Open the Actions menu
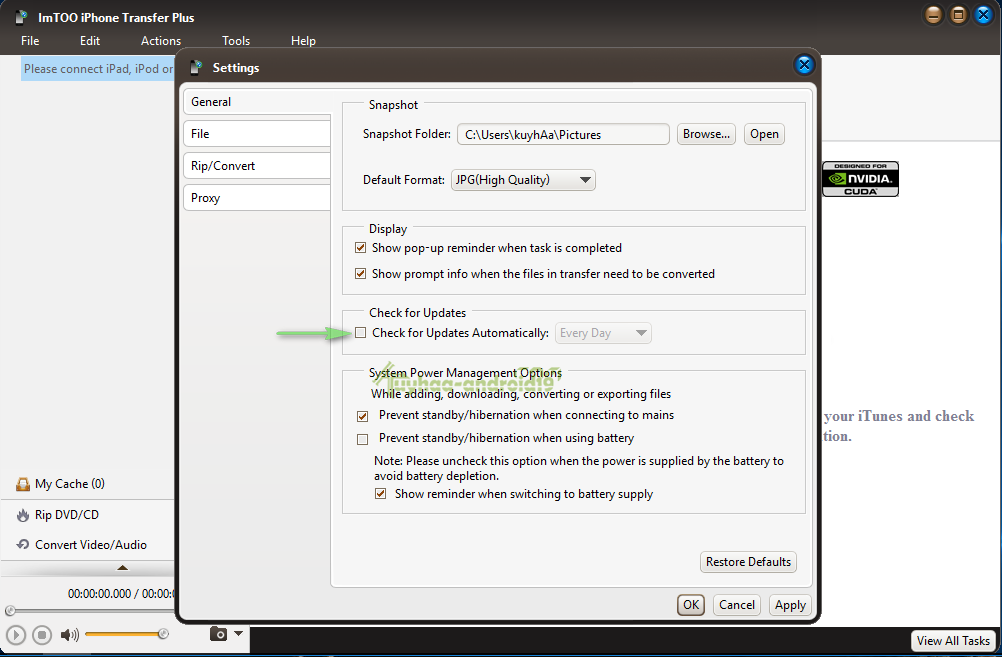1002x657 pixels. click(160, 40)
